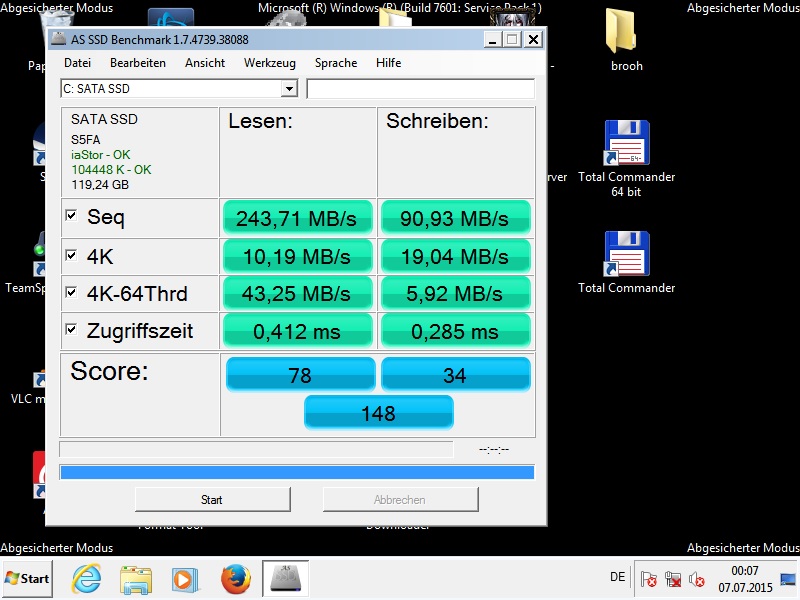
Task: Select the Total Commander desktop shortcut
Action: coord(627,263)
